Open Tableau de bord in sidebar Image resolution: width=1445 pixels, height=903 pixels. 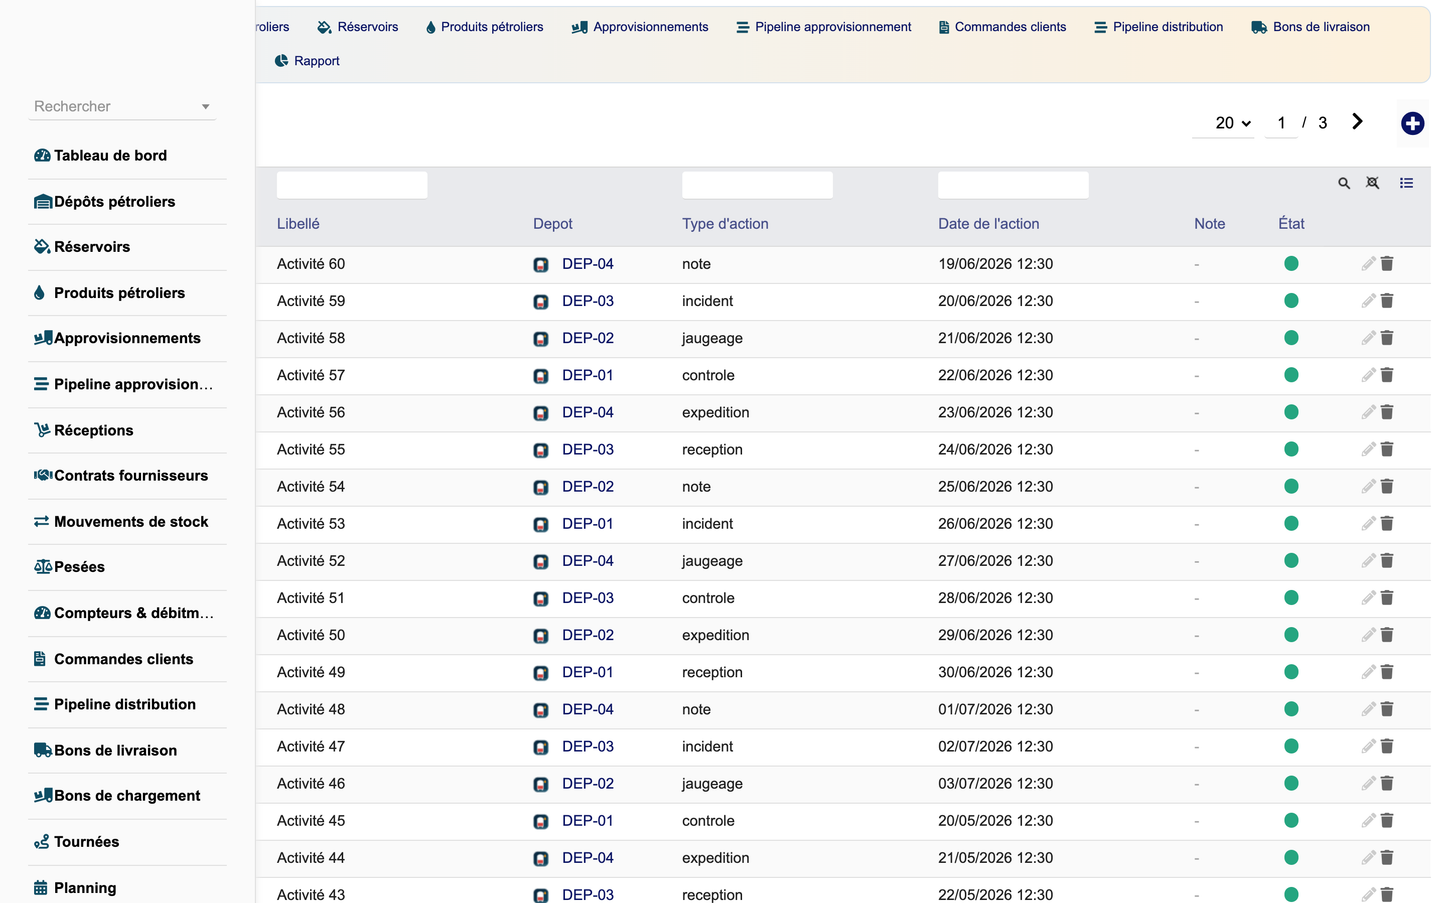click(x=127, y=155)
